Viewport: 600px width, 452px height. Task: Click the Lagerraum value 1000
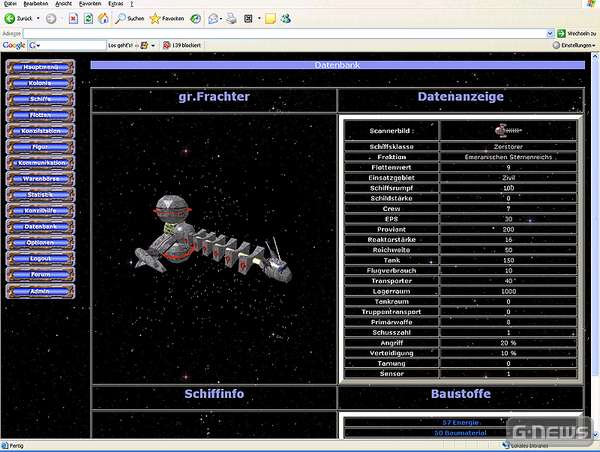pyautogui.click(x=509, y=291)
